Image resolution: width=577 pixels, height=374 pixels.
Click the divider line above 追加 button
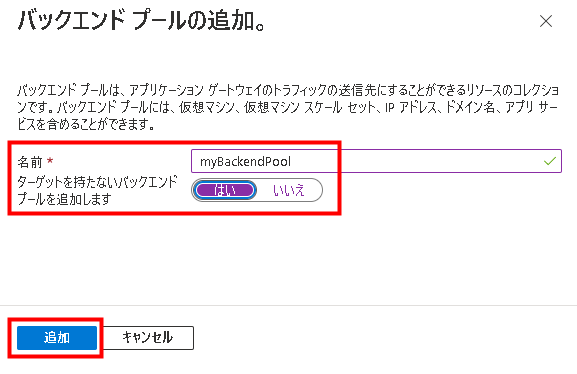point(288,305)
